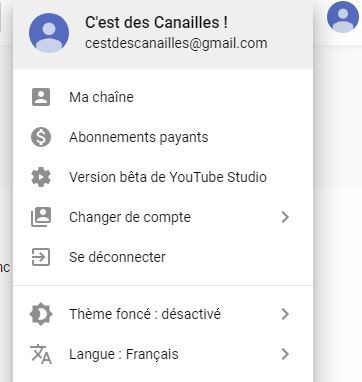The height and width of the screenshot is (382, 362).
Task: Expand the Thème foncé chevron arrow
Action: point(285,314)
